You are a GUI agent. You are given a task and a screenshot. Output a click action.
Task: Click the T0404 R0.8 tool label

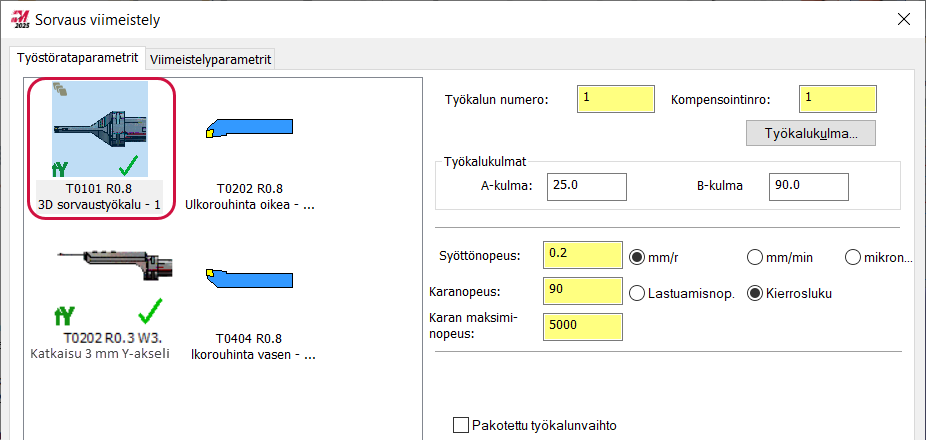[x=249, y=339]
